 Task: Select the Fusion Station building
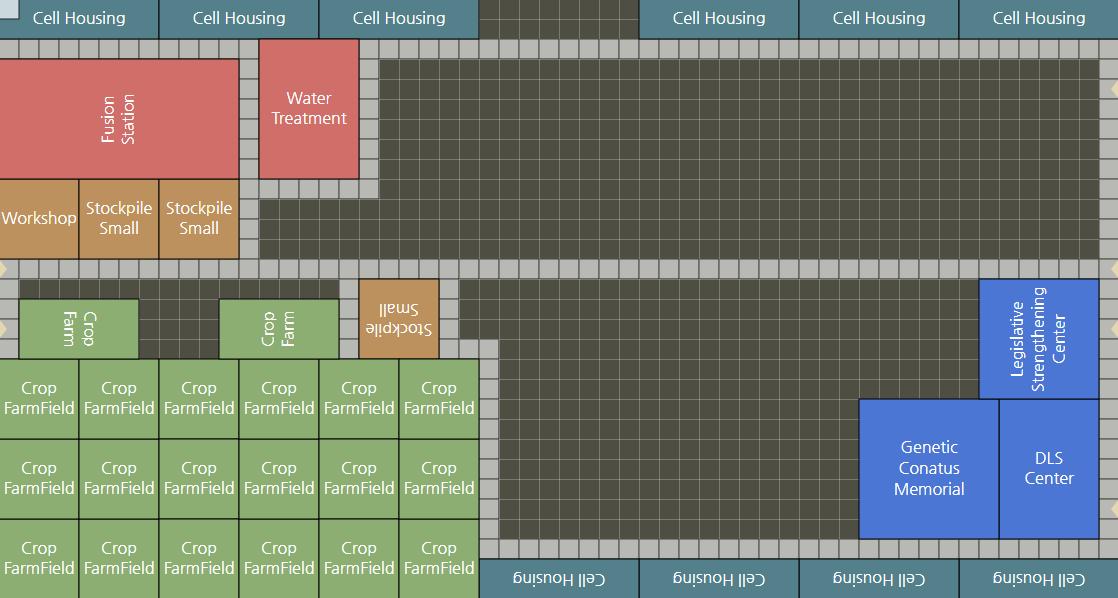point(119,119)
